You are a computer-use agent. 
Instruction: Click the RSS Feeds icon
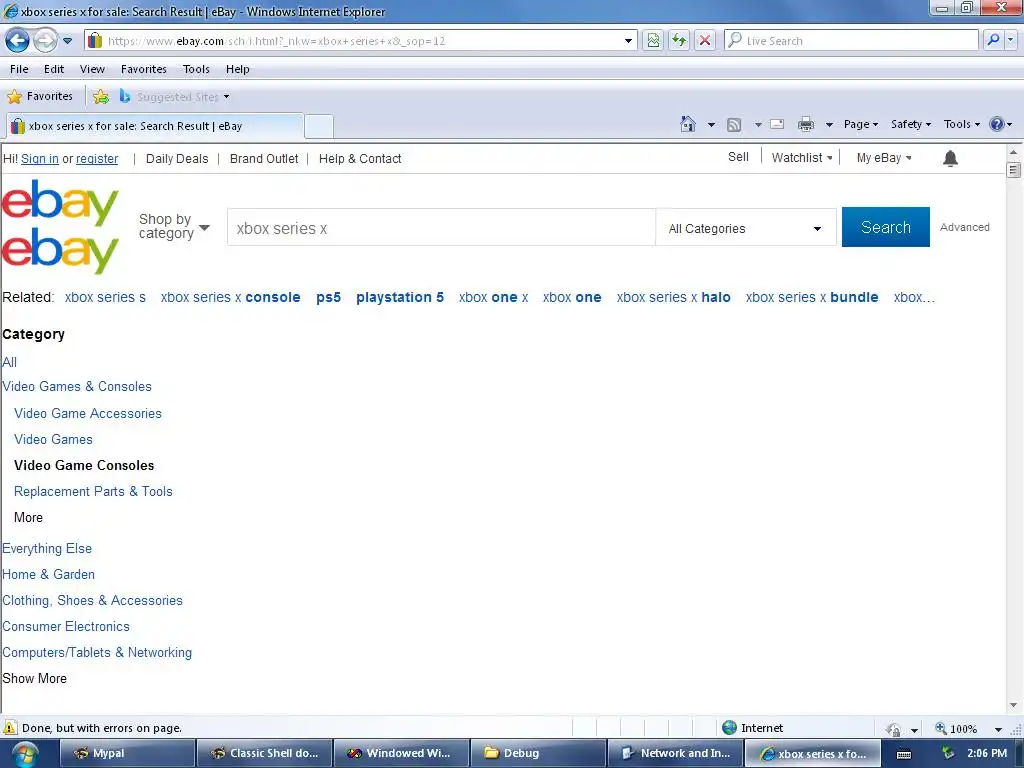pyautogui.click(x=734, y=125)
